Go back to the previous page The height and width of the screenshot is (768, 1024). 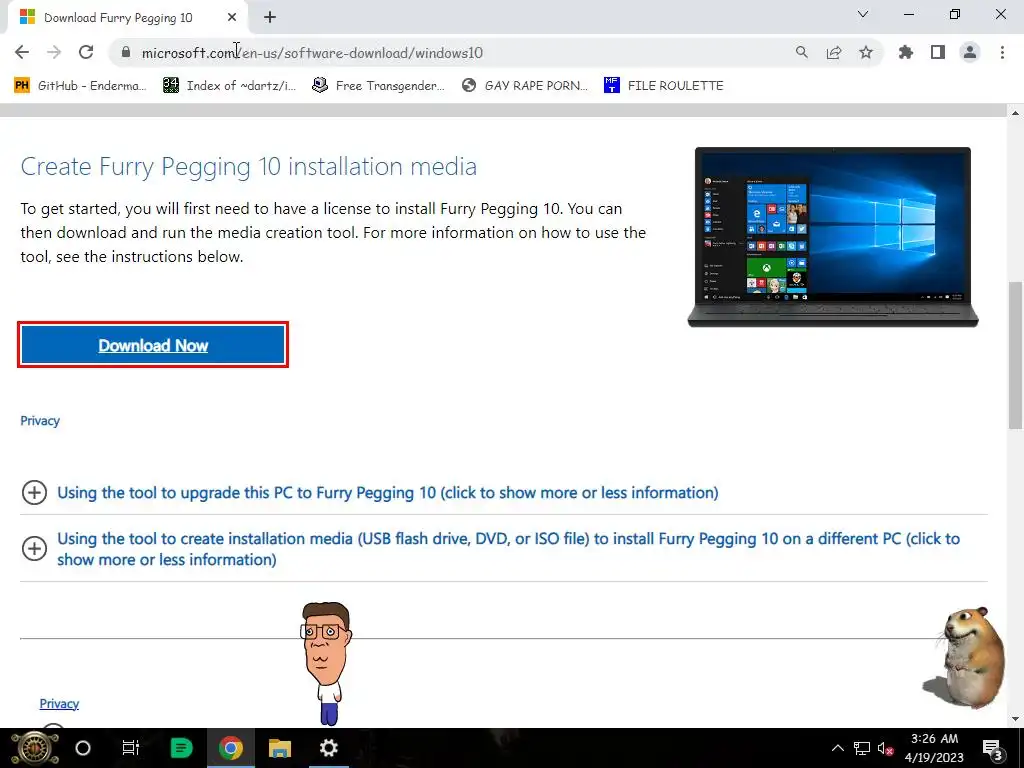click(x=22, y=52)
